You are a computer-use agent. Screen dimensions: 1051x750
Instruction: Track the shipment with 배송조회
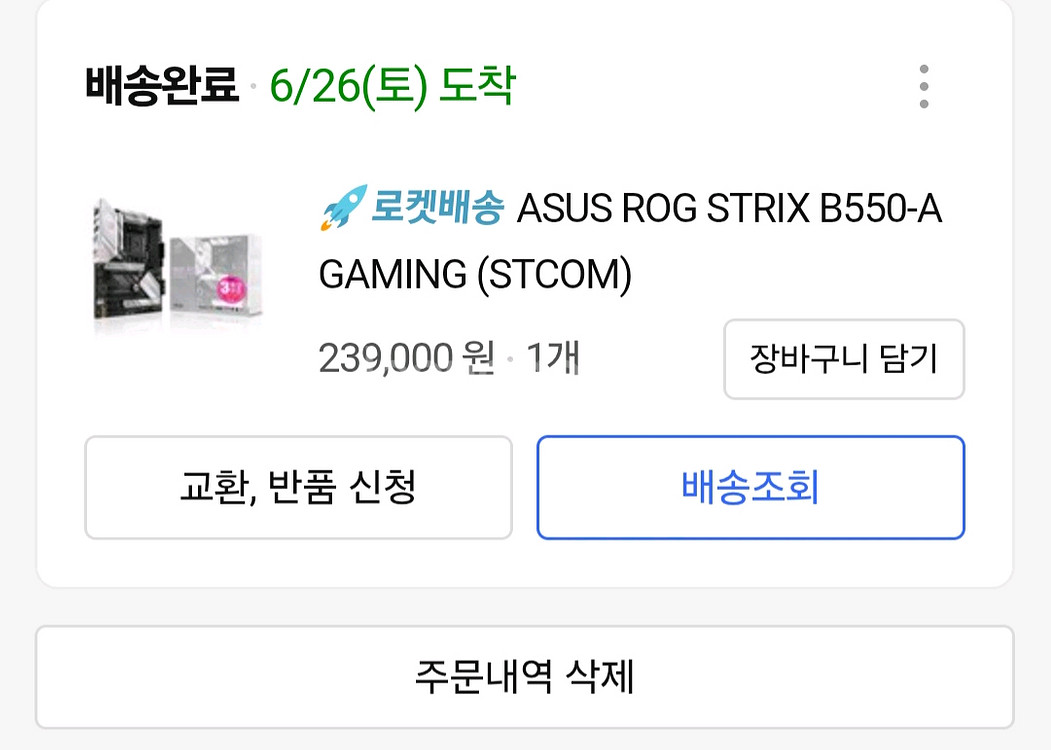pos(750,488)
